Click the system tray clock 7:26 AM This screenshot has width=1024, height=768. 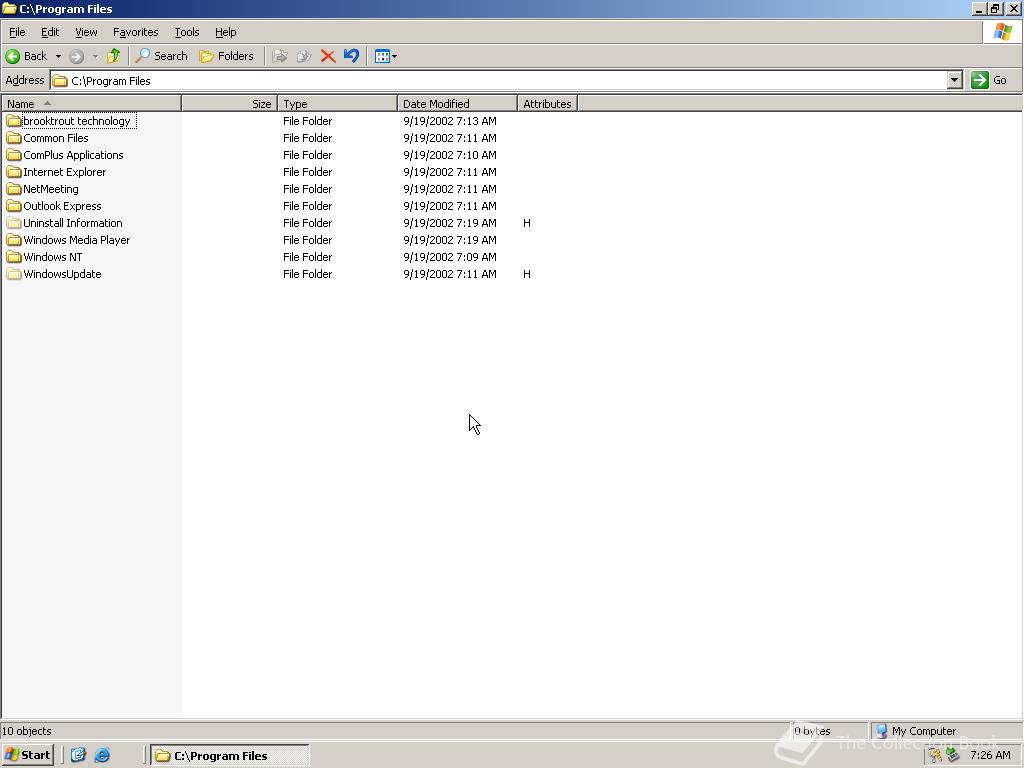coord(990,755)
